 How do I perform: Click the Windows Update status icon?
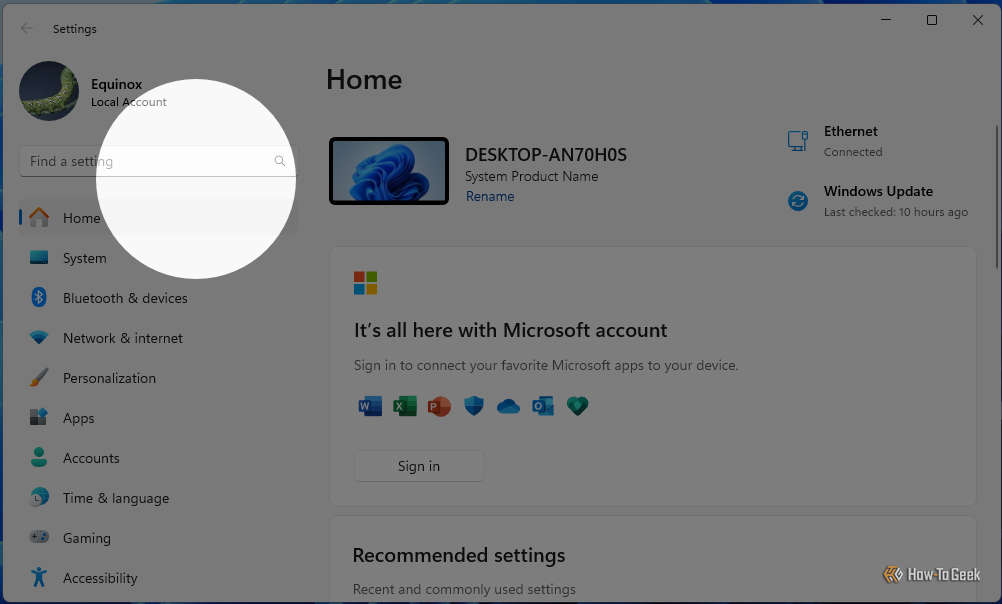pos(797,201)
